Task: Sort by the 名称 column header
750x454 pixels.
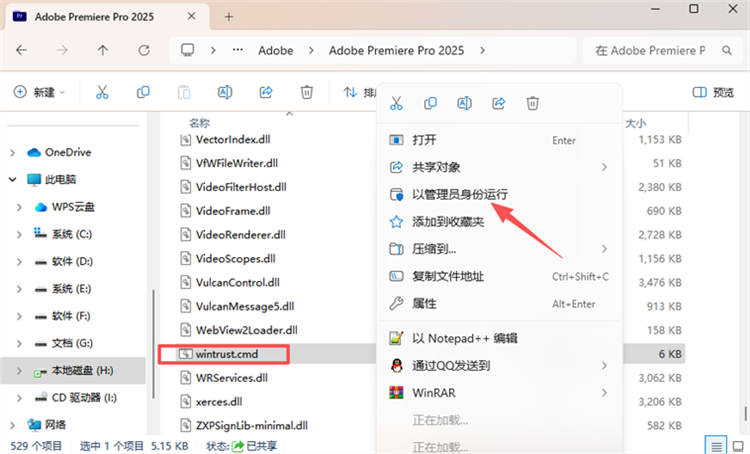Action: tap(199, 123)
